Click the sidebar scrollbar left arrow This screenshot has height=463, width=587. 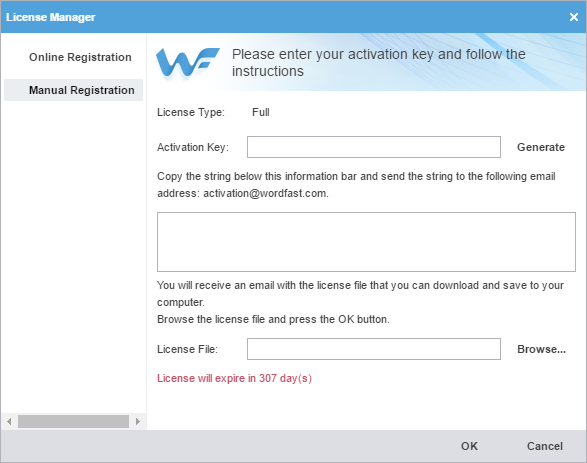tap(9, 421)
